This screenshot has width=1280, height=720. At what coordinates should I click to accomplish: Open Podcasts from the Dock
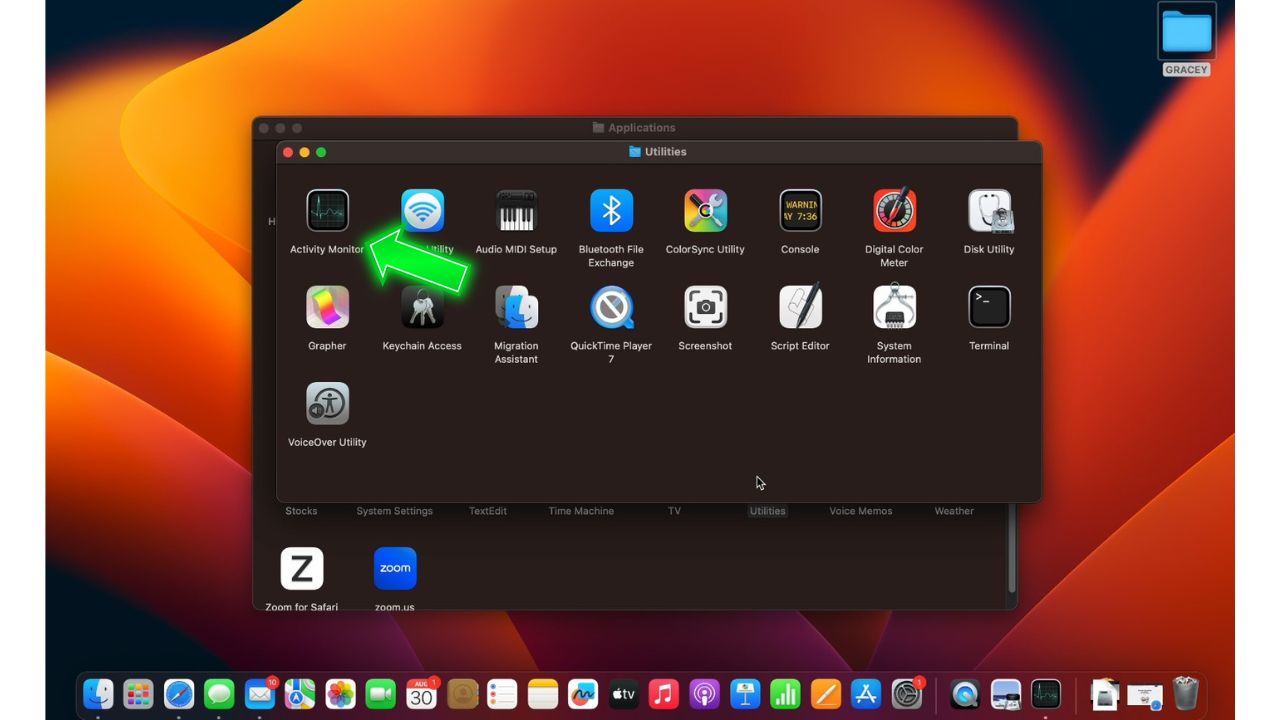click(704, 693)
